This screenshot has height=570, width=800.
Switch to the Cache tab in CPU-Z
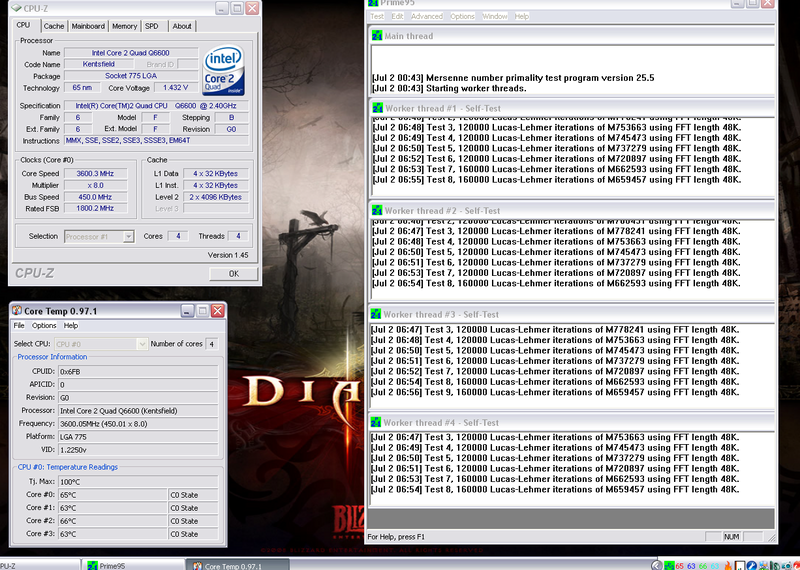[54, 26]
